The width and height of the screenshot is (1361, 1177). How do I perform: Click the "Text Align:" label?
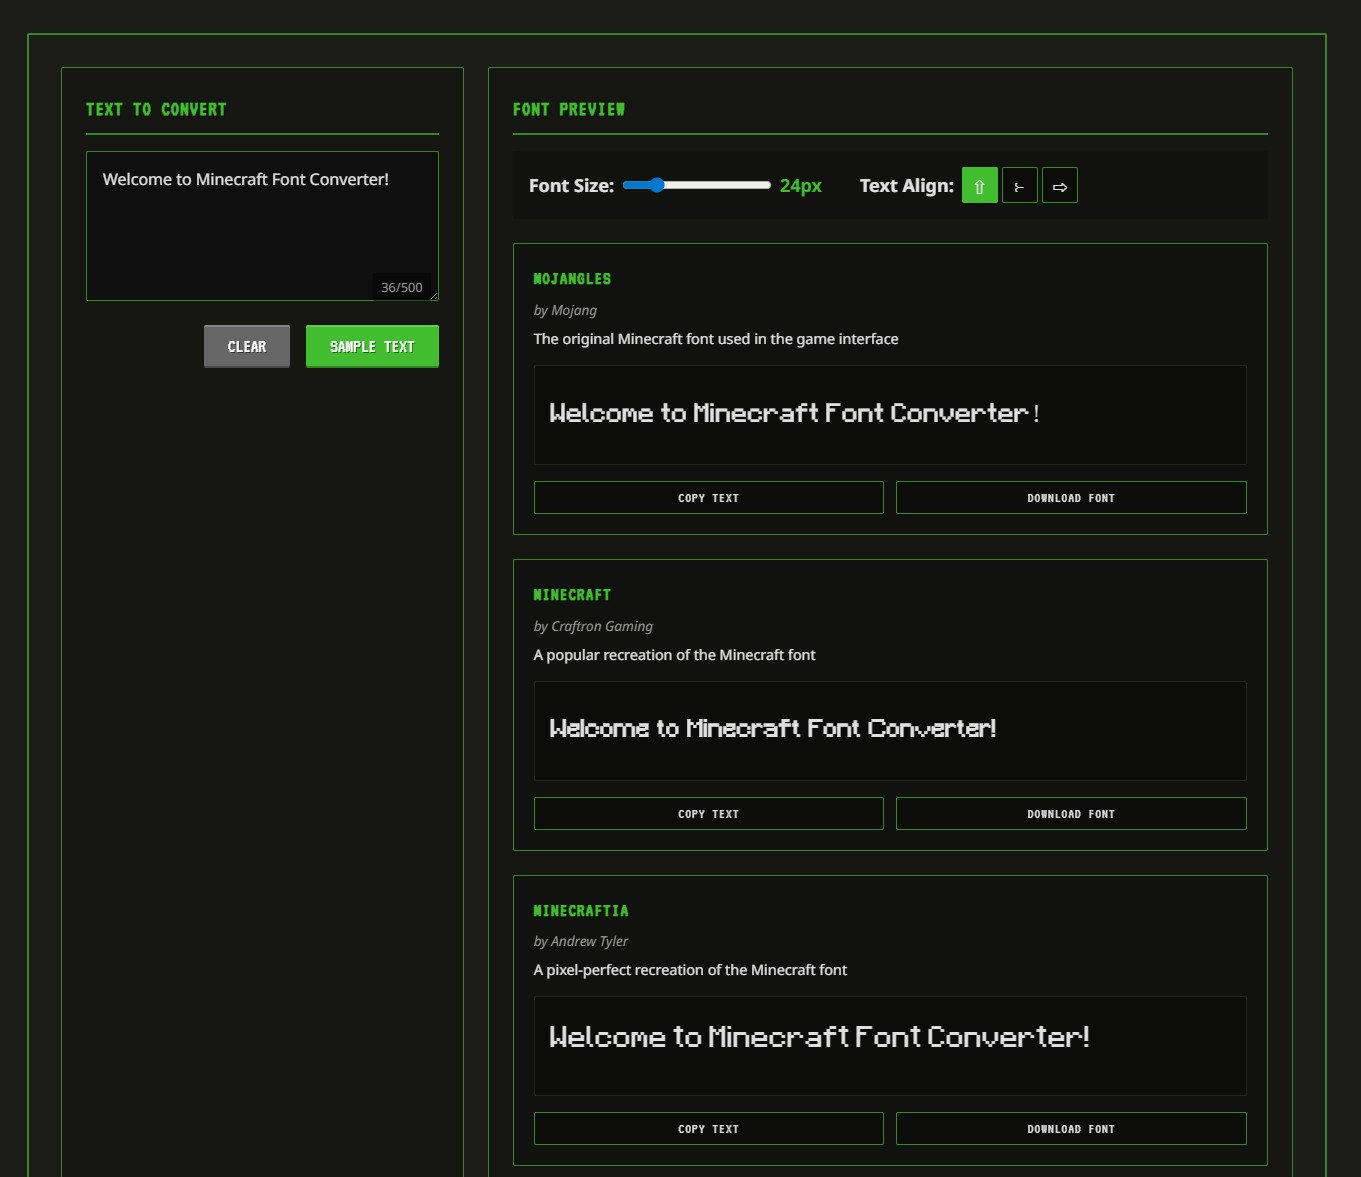(x=907, y=185)
